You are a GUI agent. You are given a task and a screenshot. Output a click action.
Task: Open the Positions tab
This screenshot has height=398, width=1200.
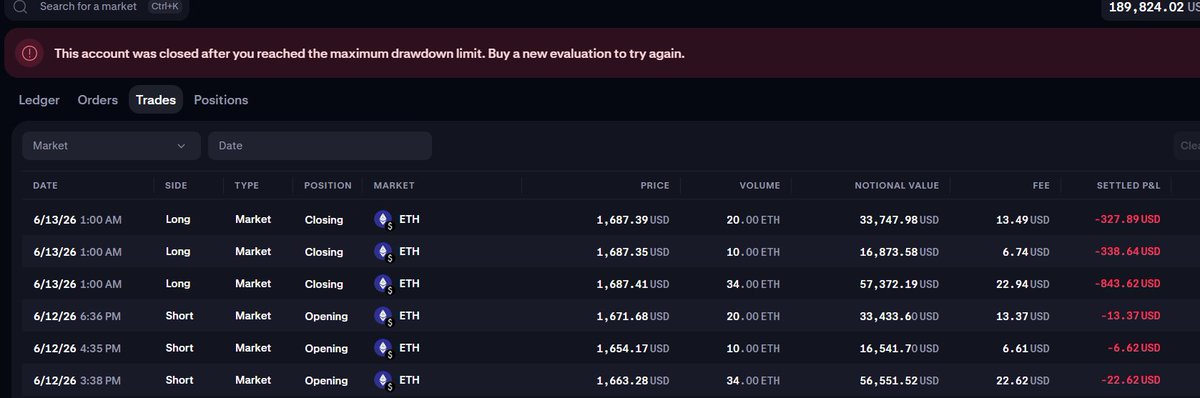click(x=221, y=100)
